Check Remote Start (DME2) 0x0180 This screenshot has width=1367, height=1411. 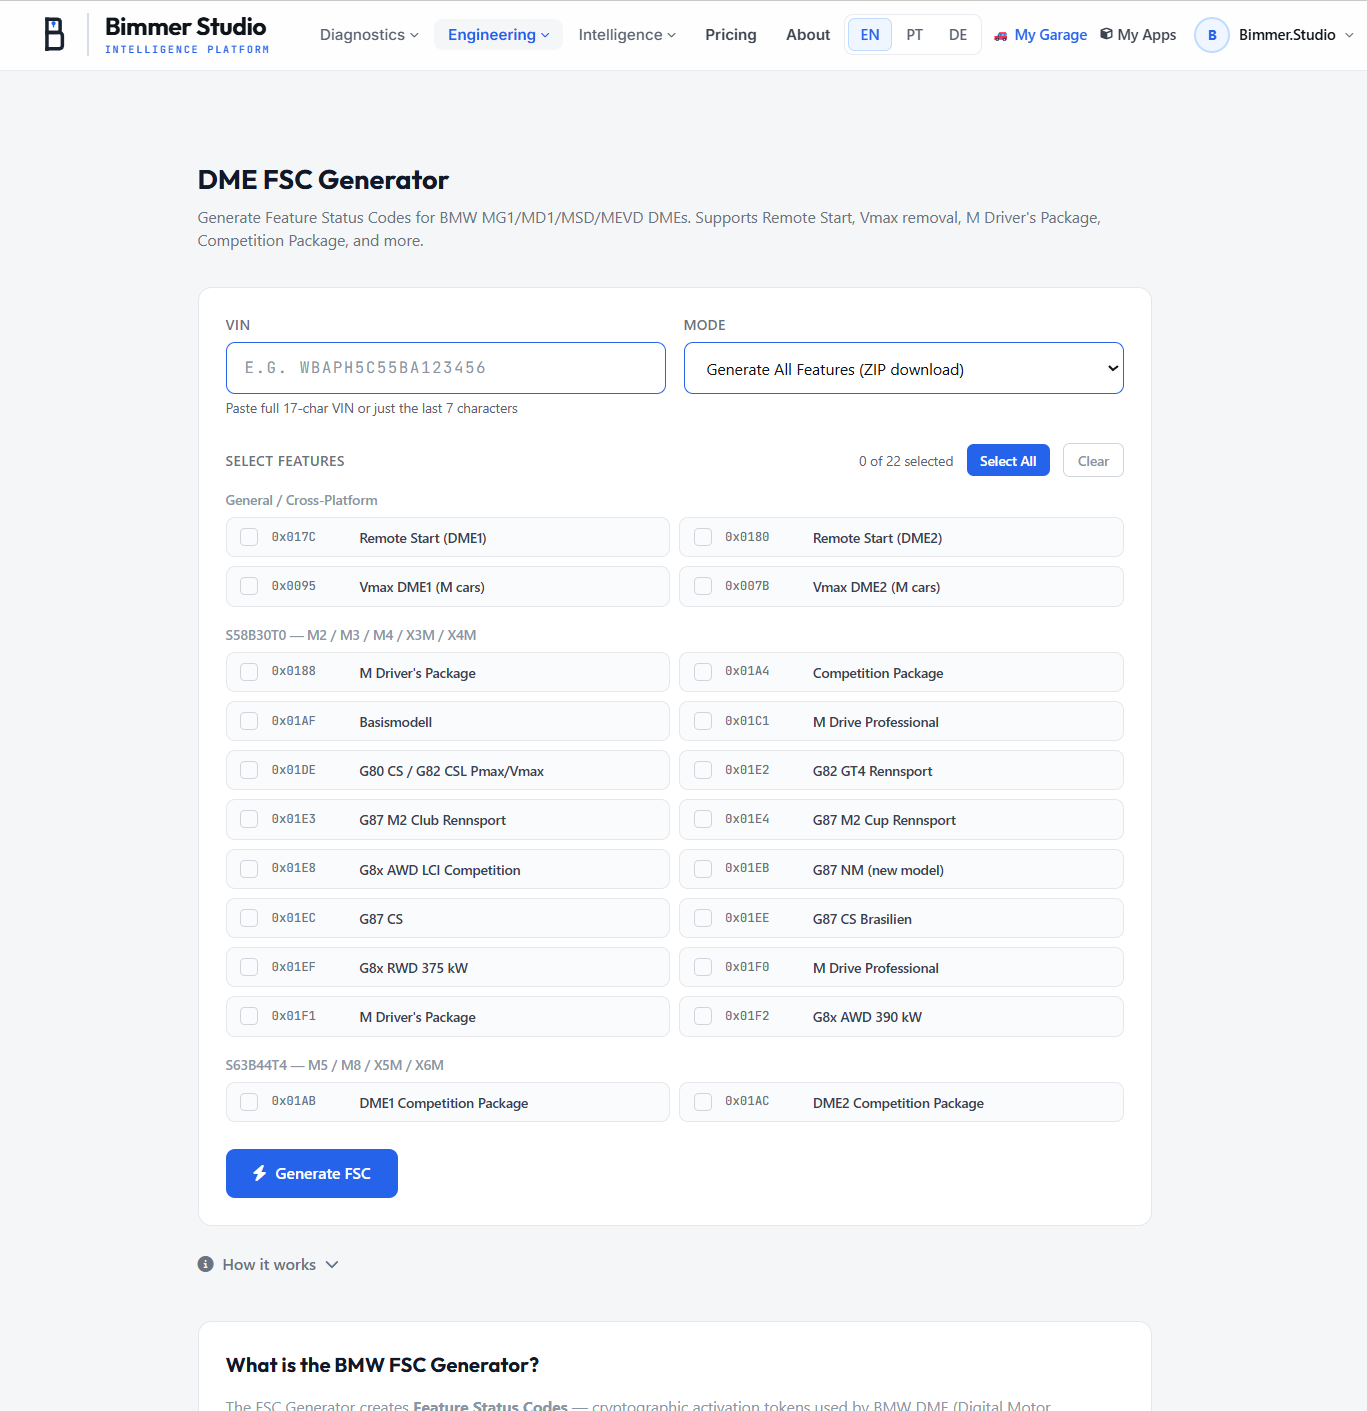[x=703, y=537]
